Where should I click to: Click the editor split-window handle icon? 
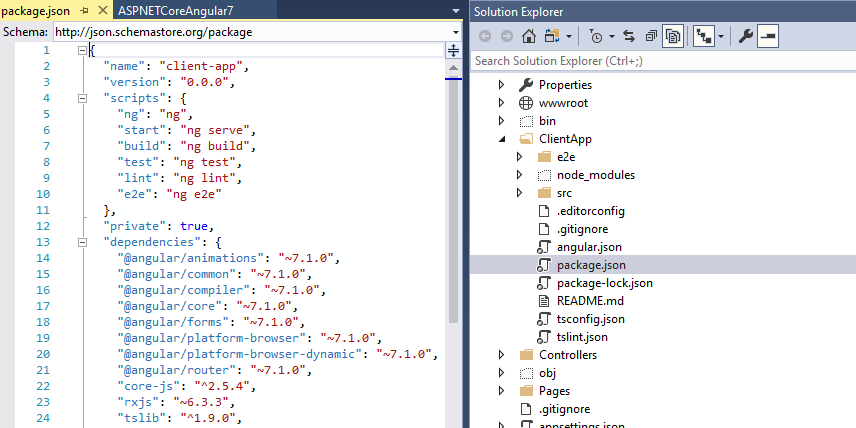click(454, 51)
